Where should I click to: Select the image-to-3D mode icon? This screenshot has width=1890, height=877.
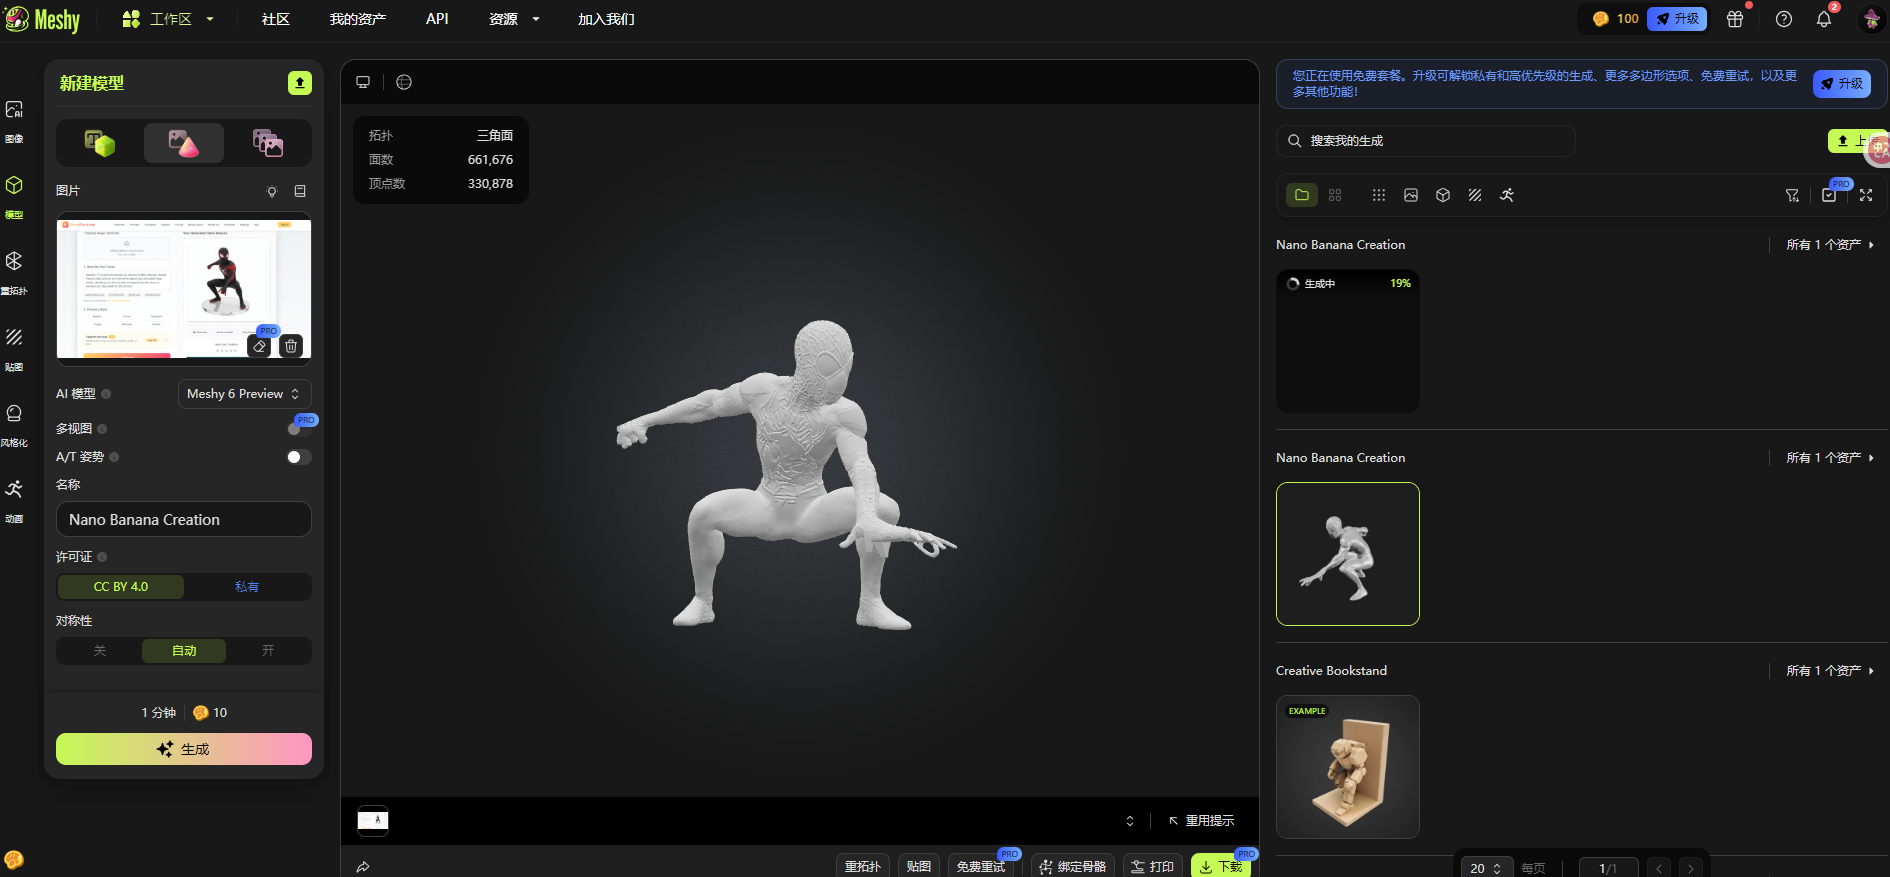pyautogui.click(x=184, y=143)
